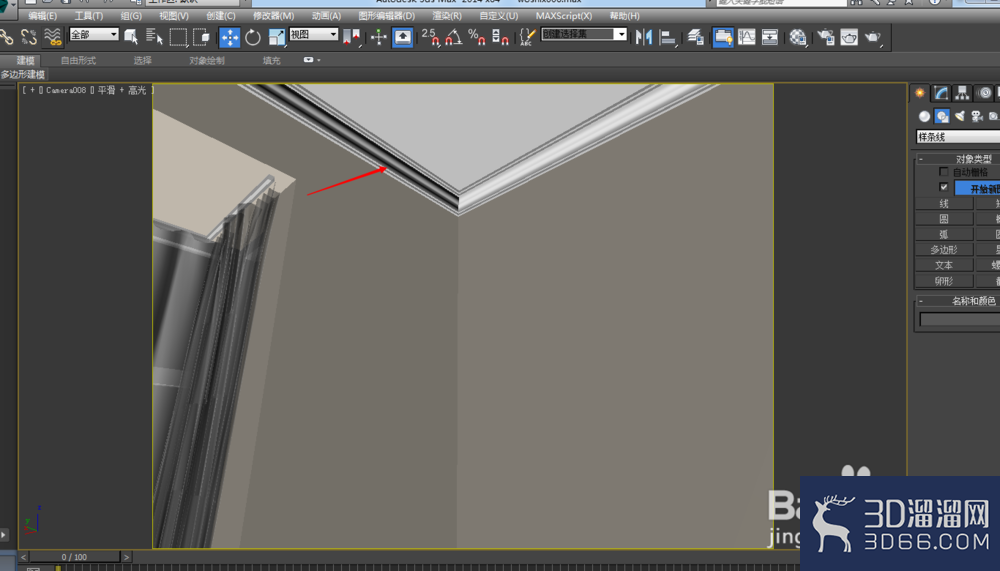Click Render Production teapot icon

point(872,38)
